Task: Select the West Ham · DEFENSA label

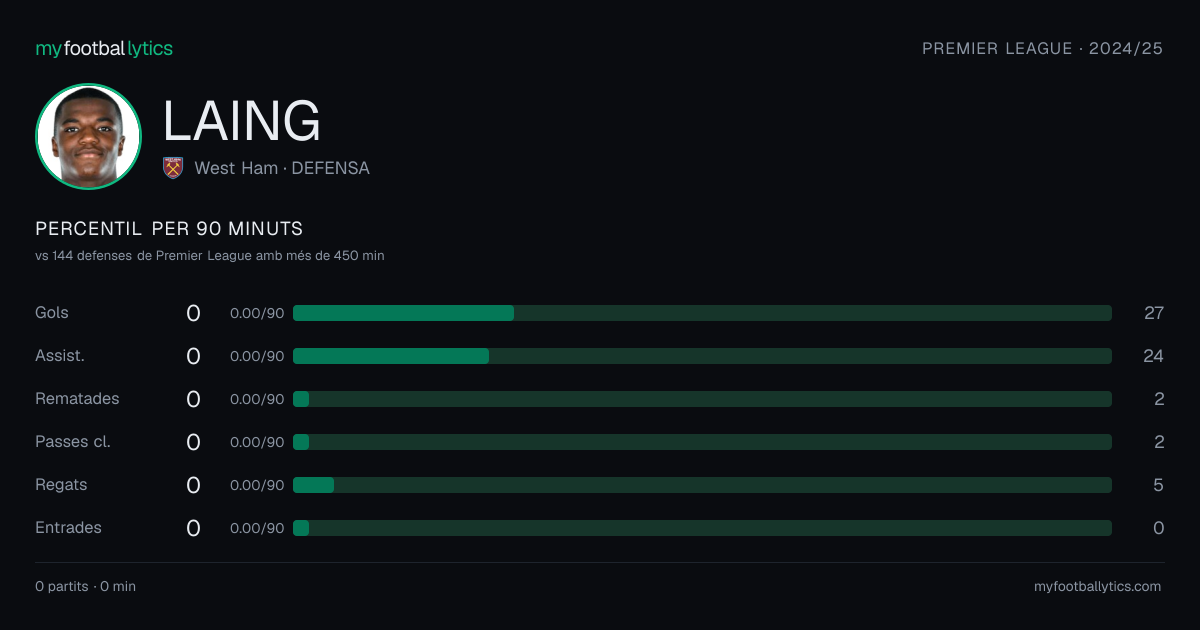Action: [282, 168]
